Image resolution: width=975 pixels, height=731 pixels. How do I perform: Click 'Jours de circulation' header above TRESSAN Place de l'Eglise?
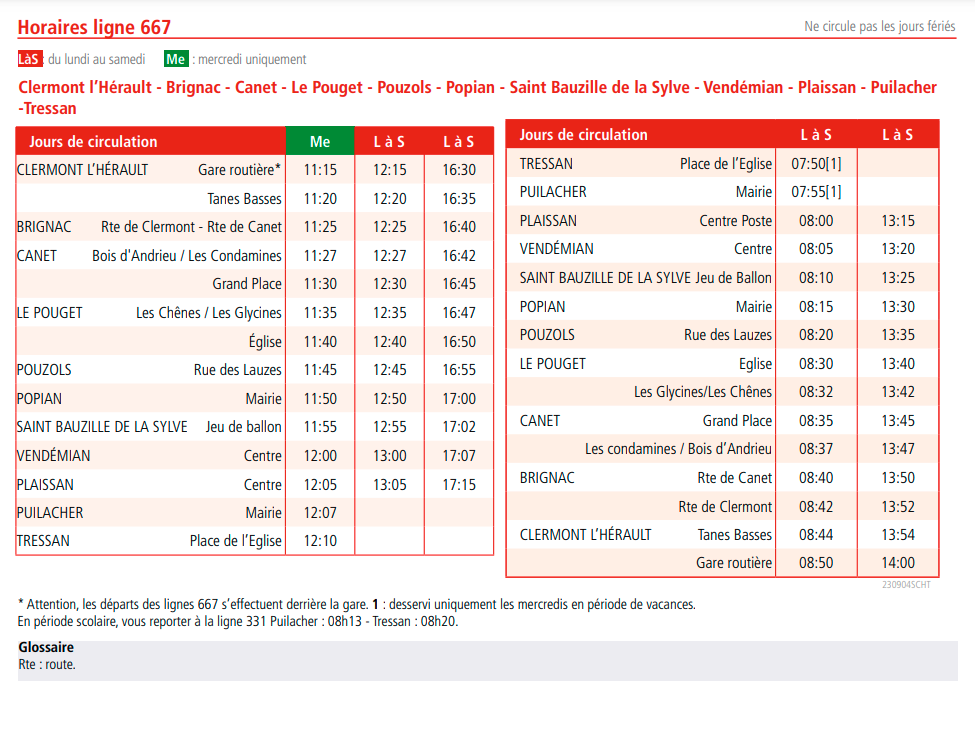(x=583, y=135)
